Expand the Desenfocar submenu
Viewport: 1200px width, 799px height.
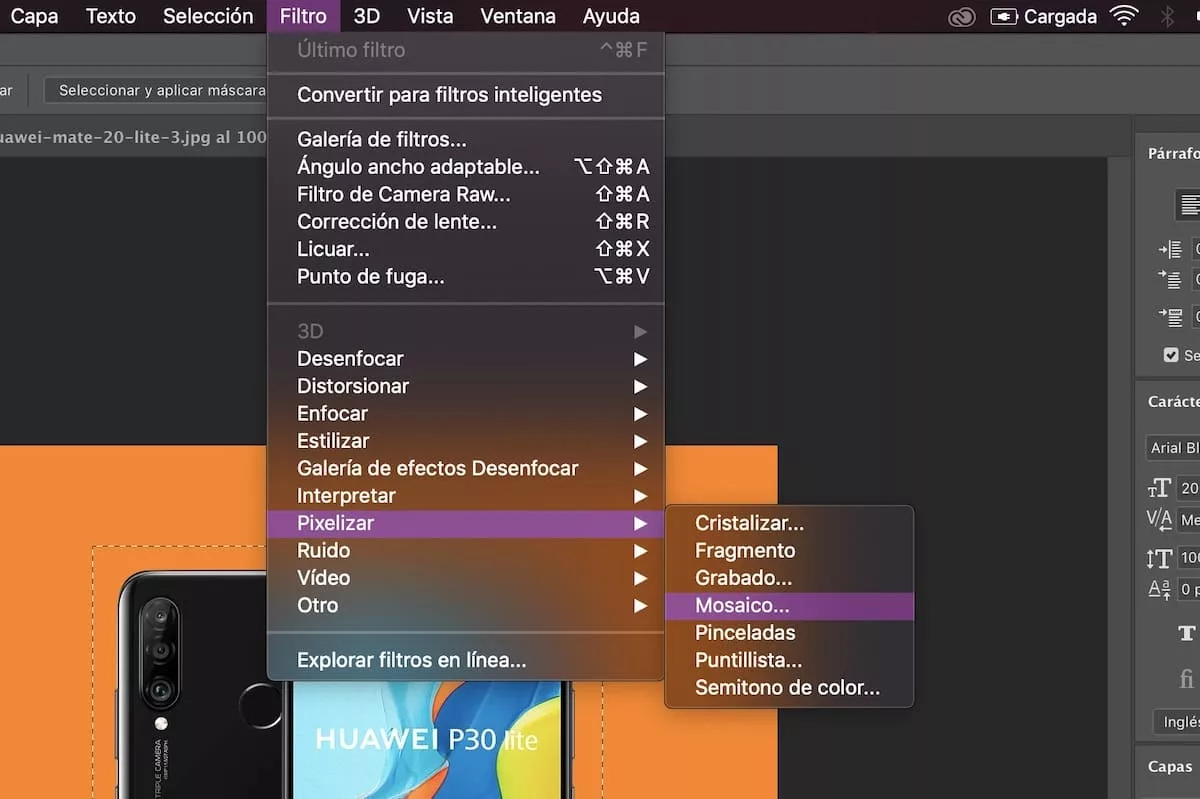click(466, 358)
